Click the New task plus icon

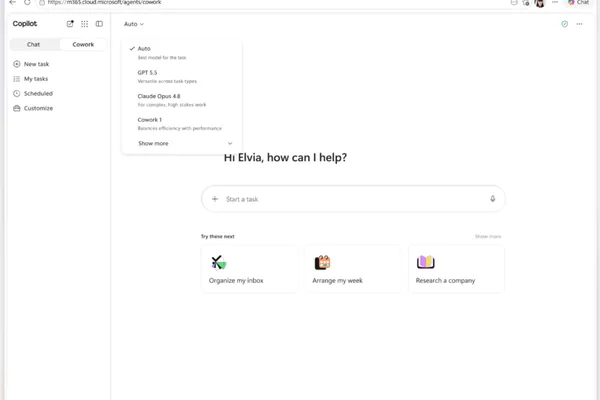coord(16,64)
